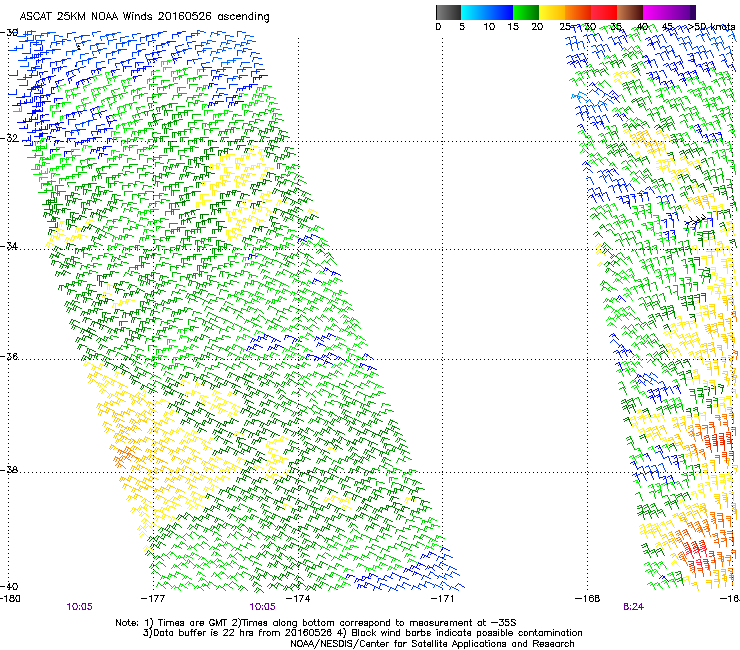Click the legend label '0'
Image resolution: width=740 pixels, height=650 pixels.
click(438, 27)
